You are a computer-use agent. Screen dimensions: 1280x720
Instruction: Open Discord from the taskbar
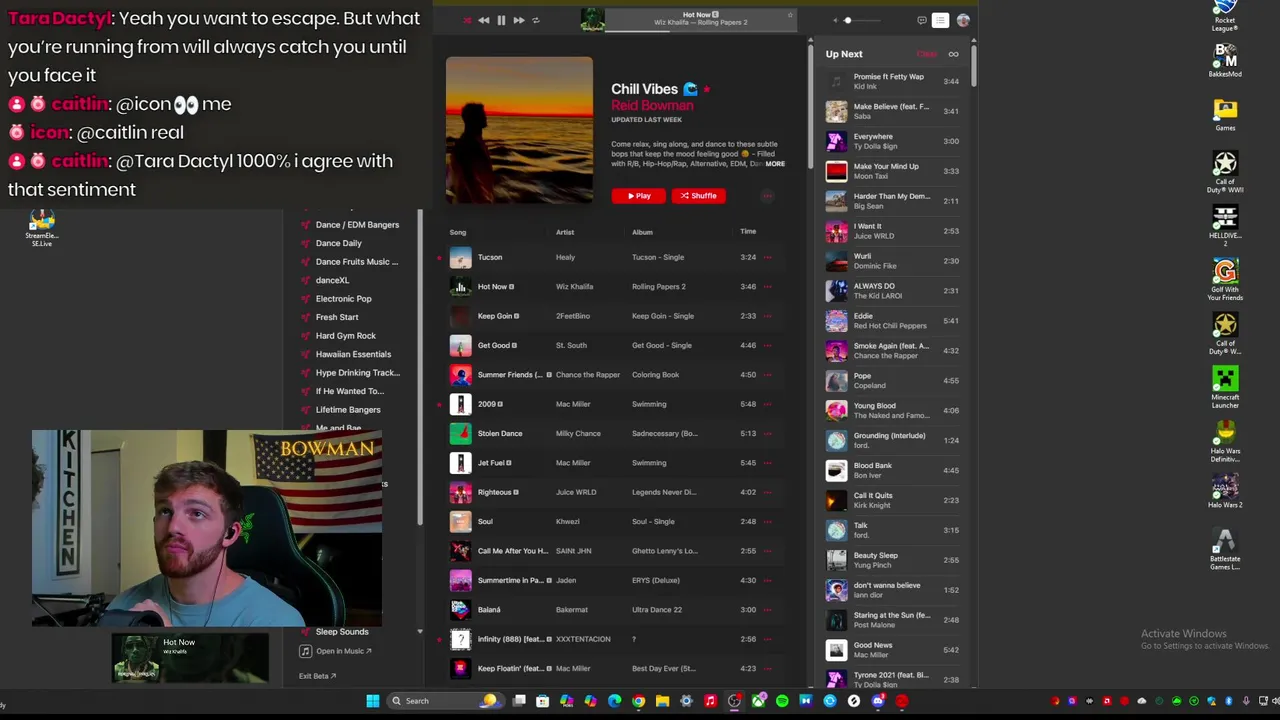(x=878, y=701)
